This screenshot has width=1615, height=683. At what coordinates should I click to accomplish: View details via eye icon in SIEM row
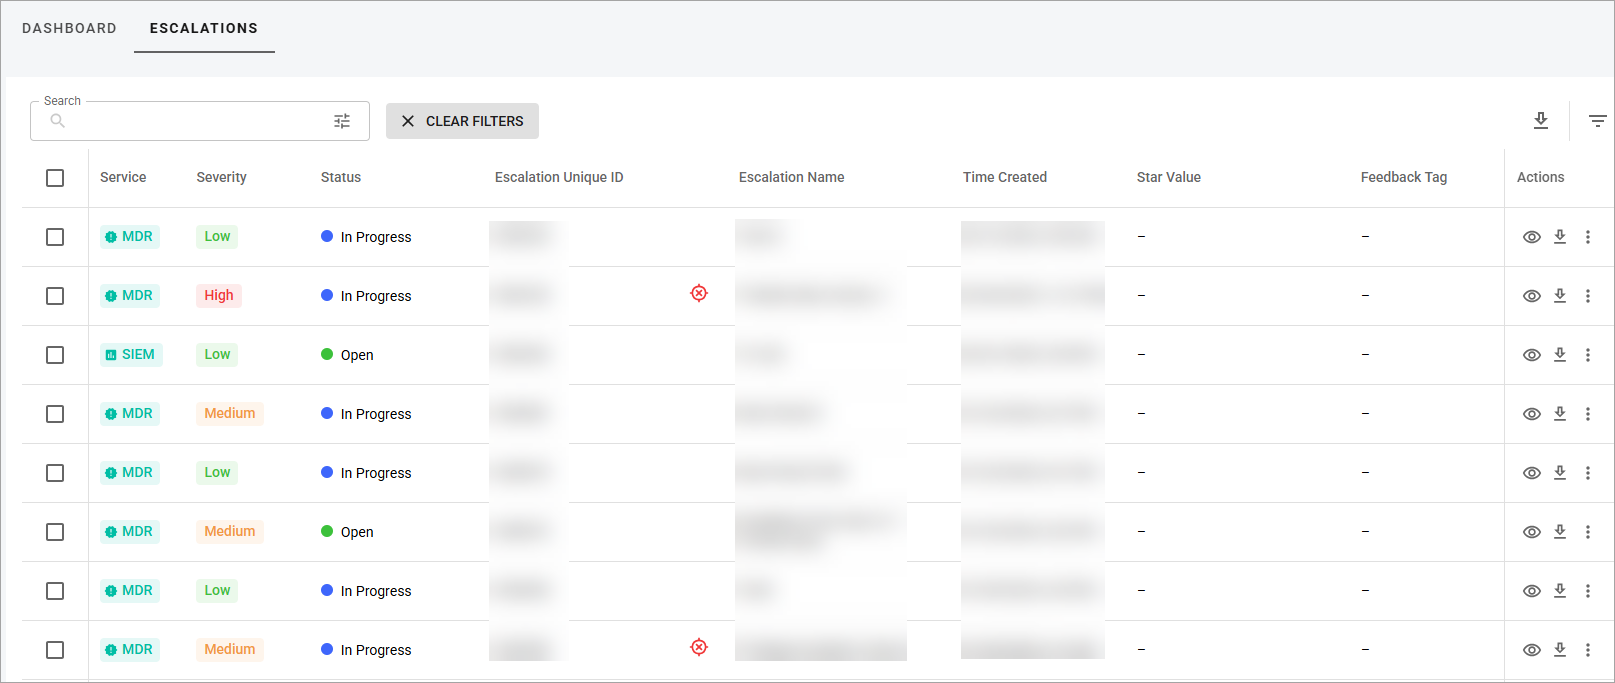1531,355
